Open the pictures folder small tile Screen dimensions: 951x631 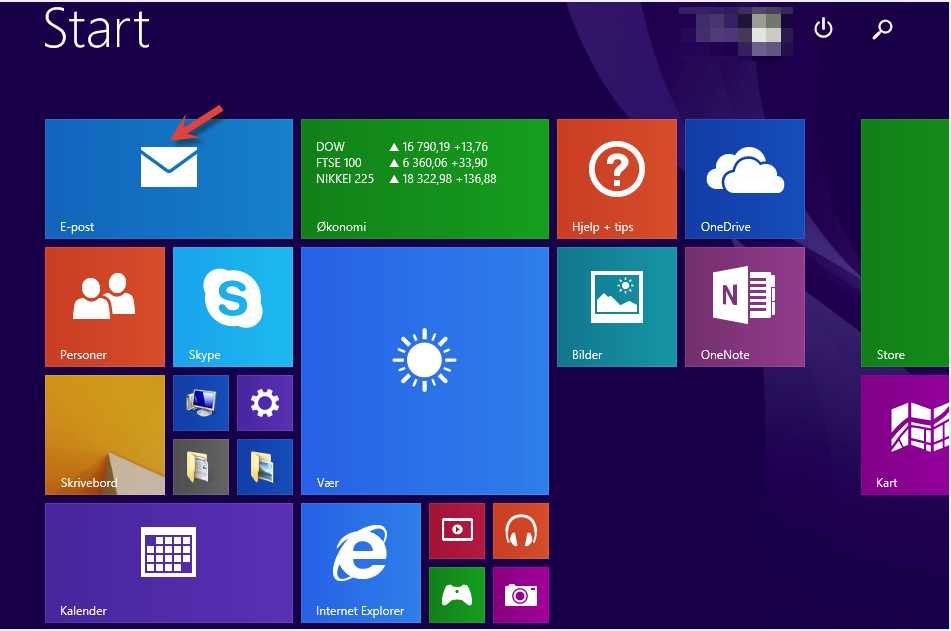[x=265, y=467]
